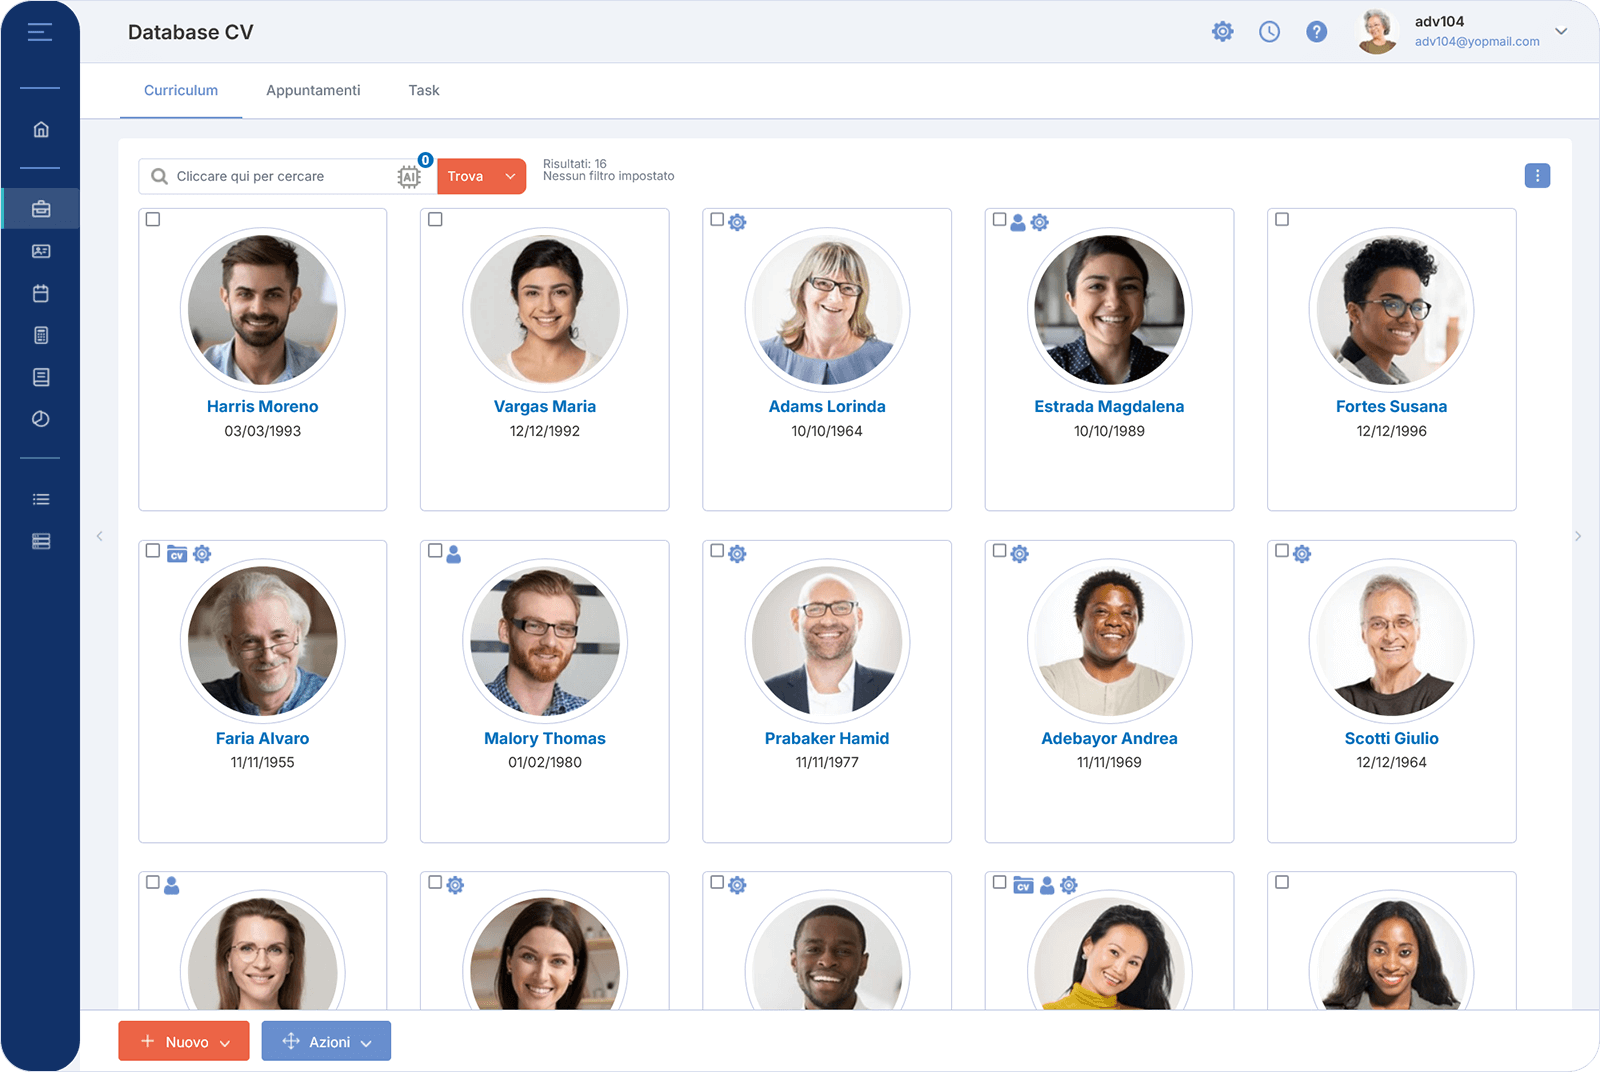The image size is (1600, 1072).
Task: Open the Nuovo dropdown button
Action: click(x=184, y=1041)
